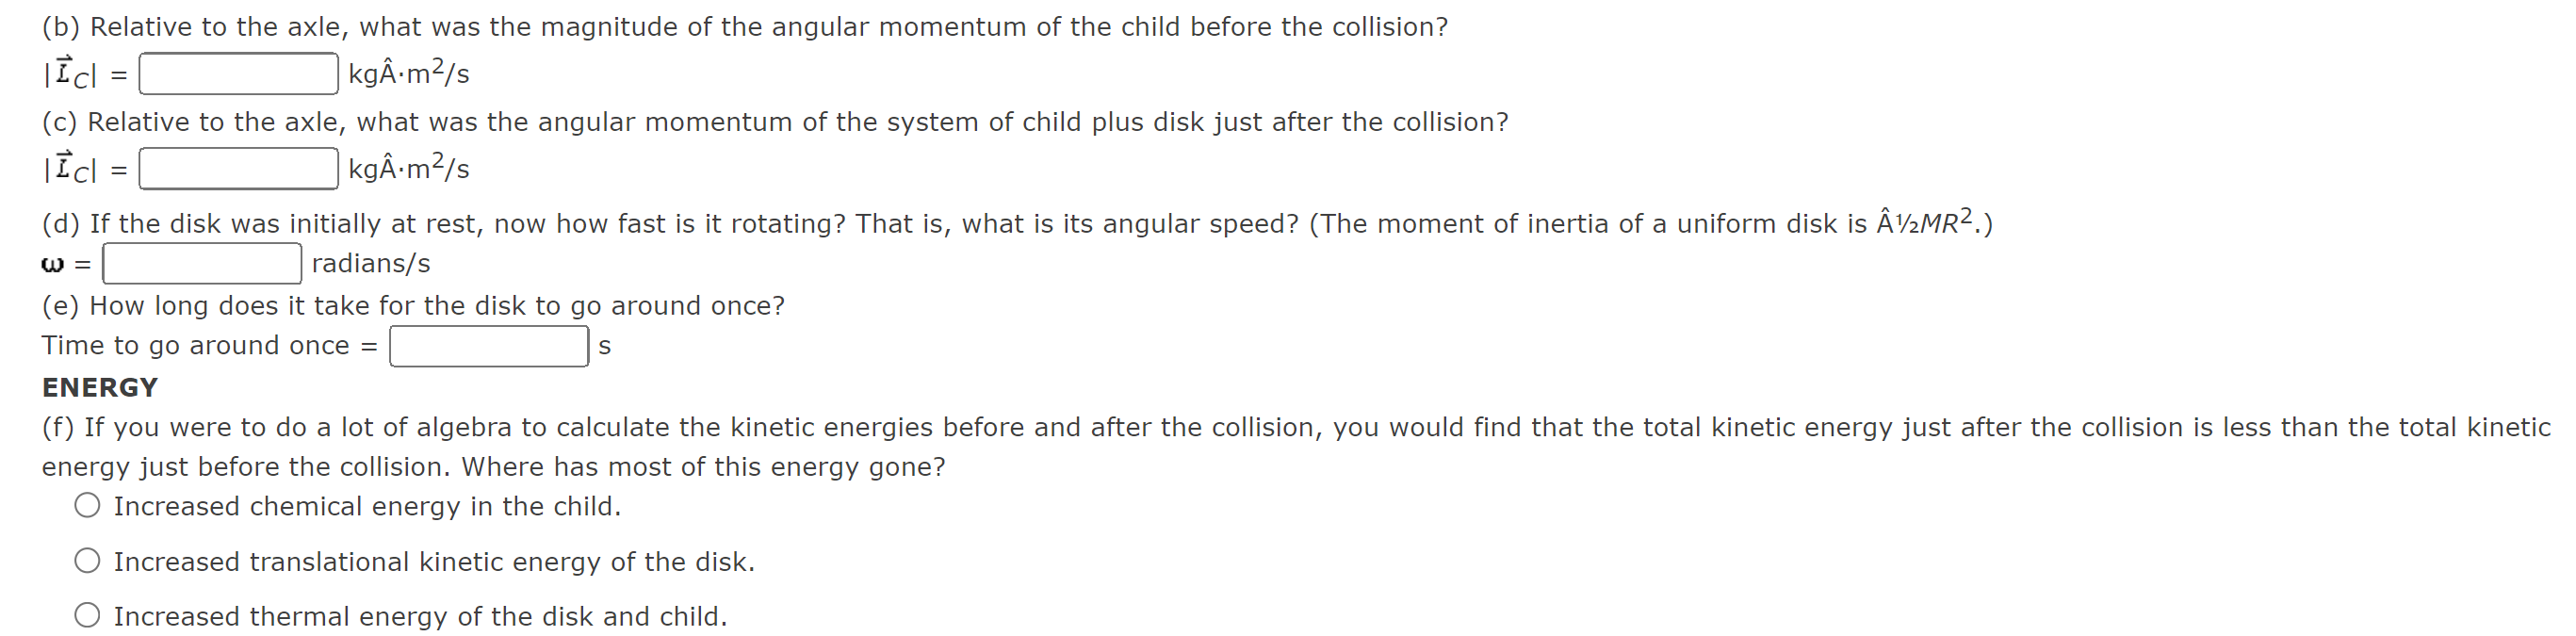Viewport: 2576px width, 636px height.
Task: Click the ENERGY section heading
Action: click(x=99, y=387)
